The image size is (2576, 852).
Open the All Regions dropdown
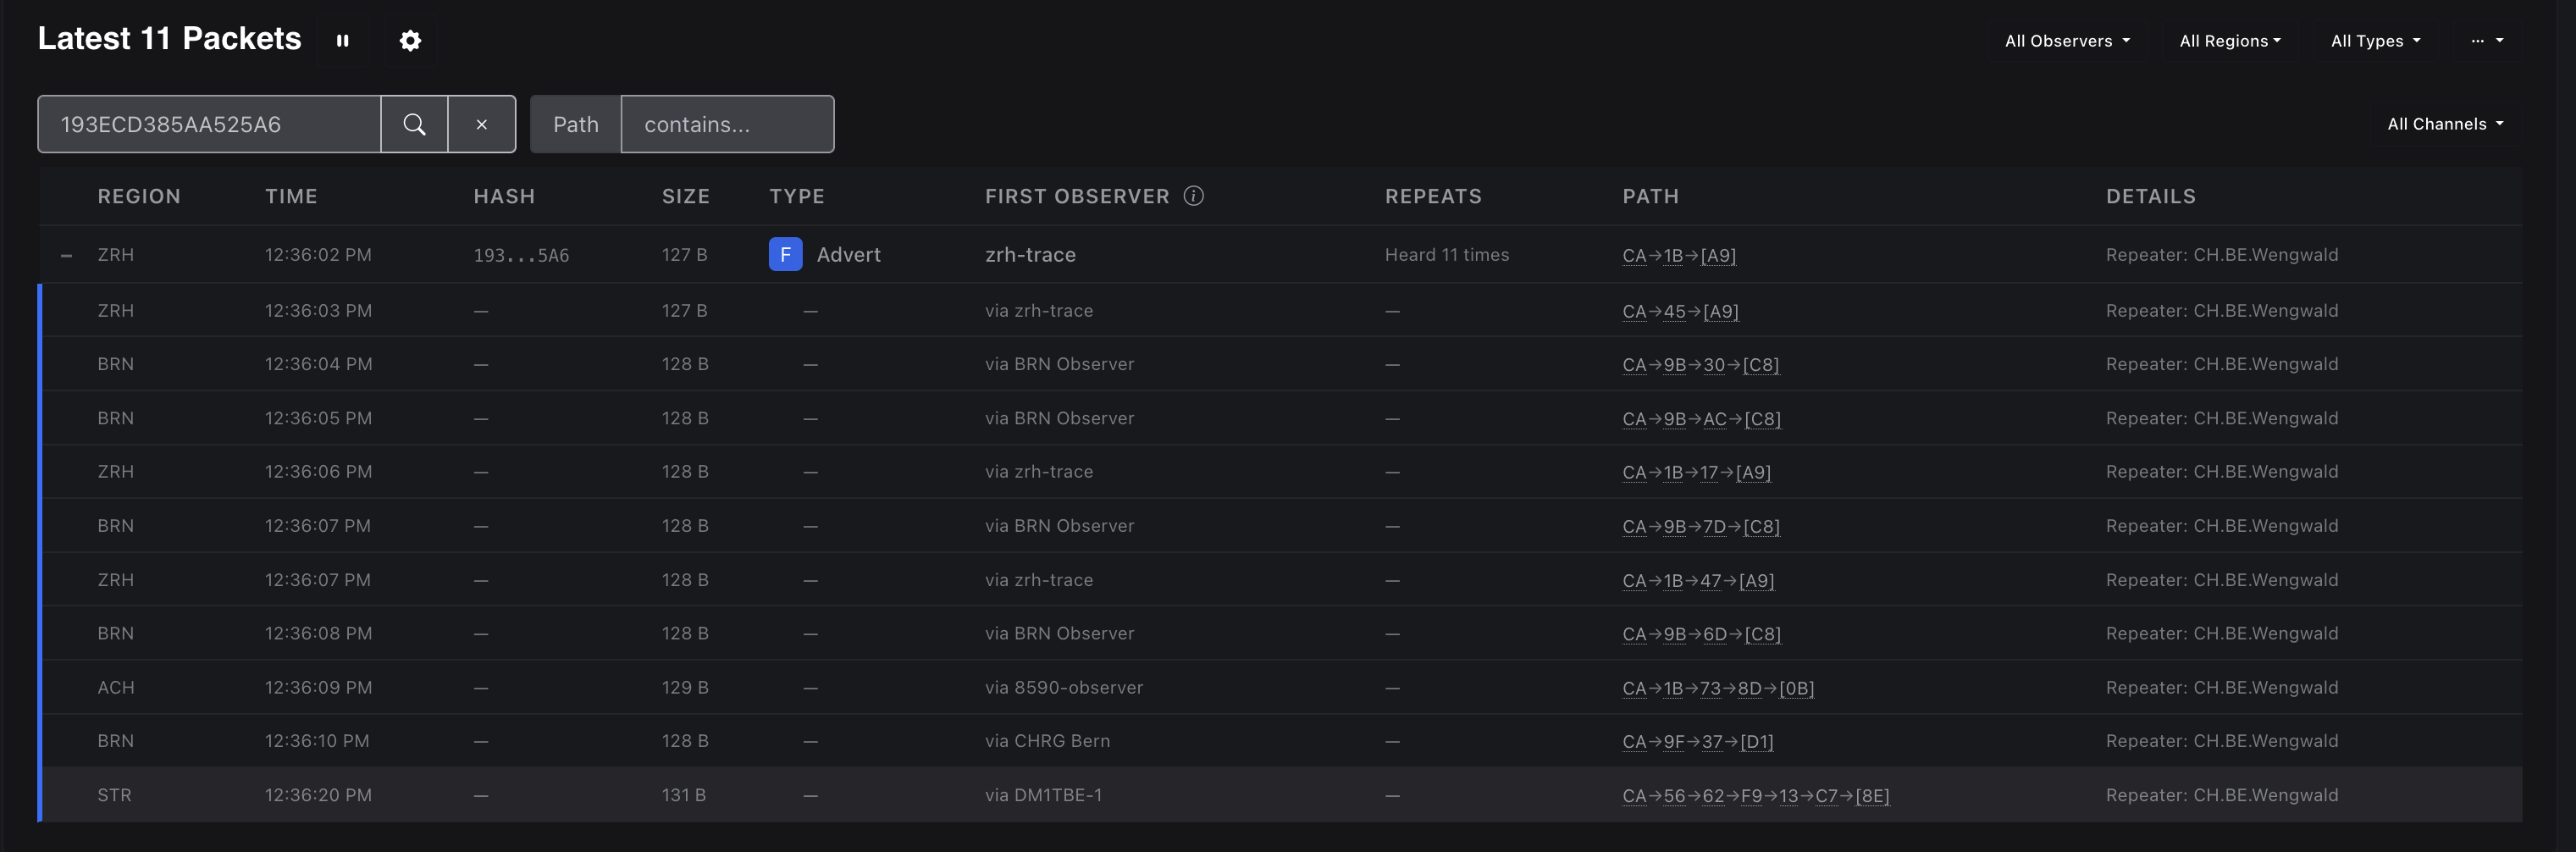pos(2229,41)
